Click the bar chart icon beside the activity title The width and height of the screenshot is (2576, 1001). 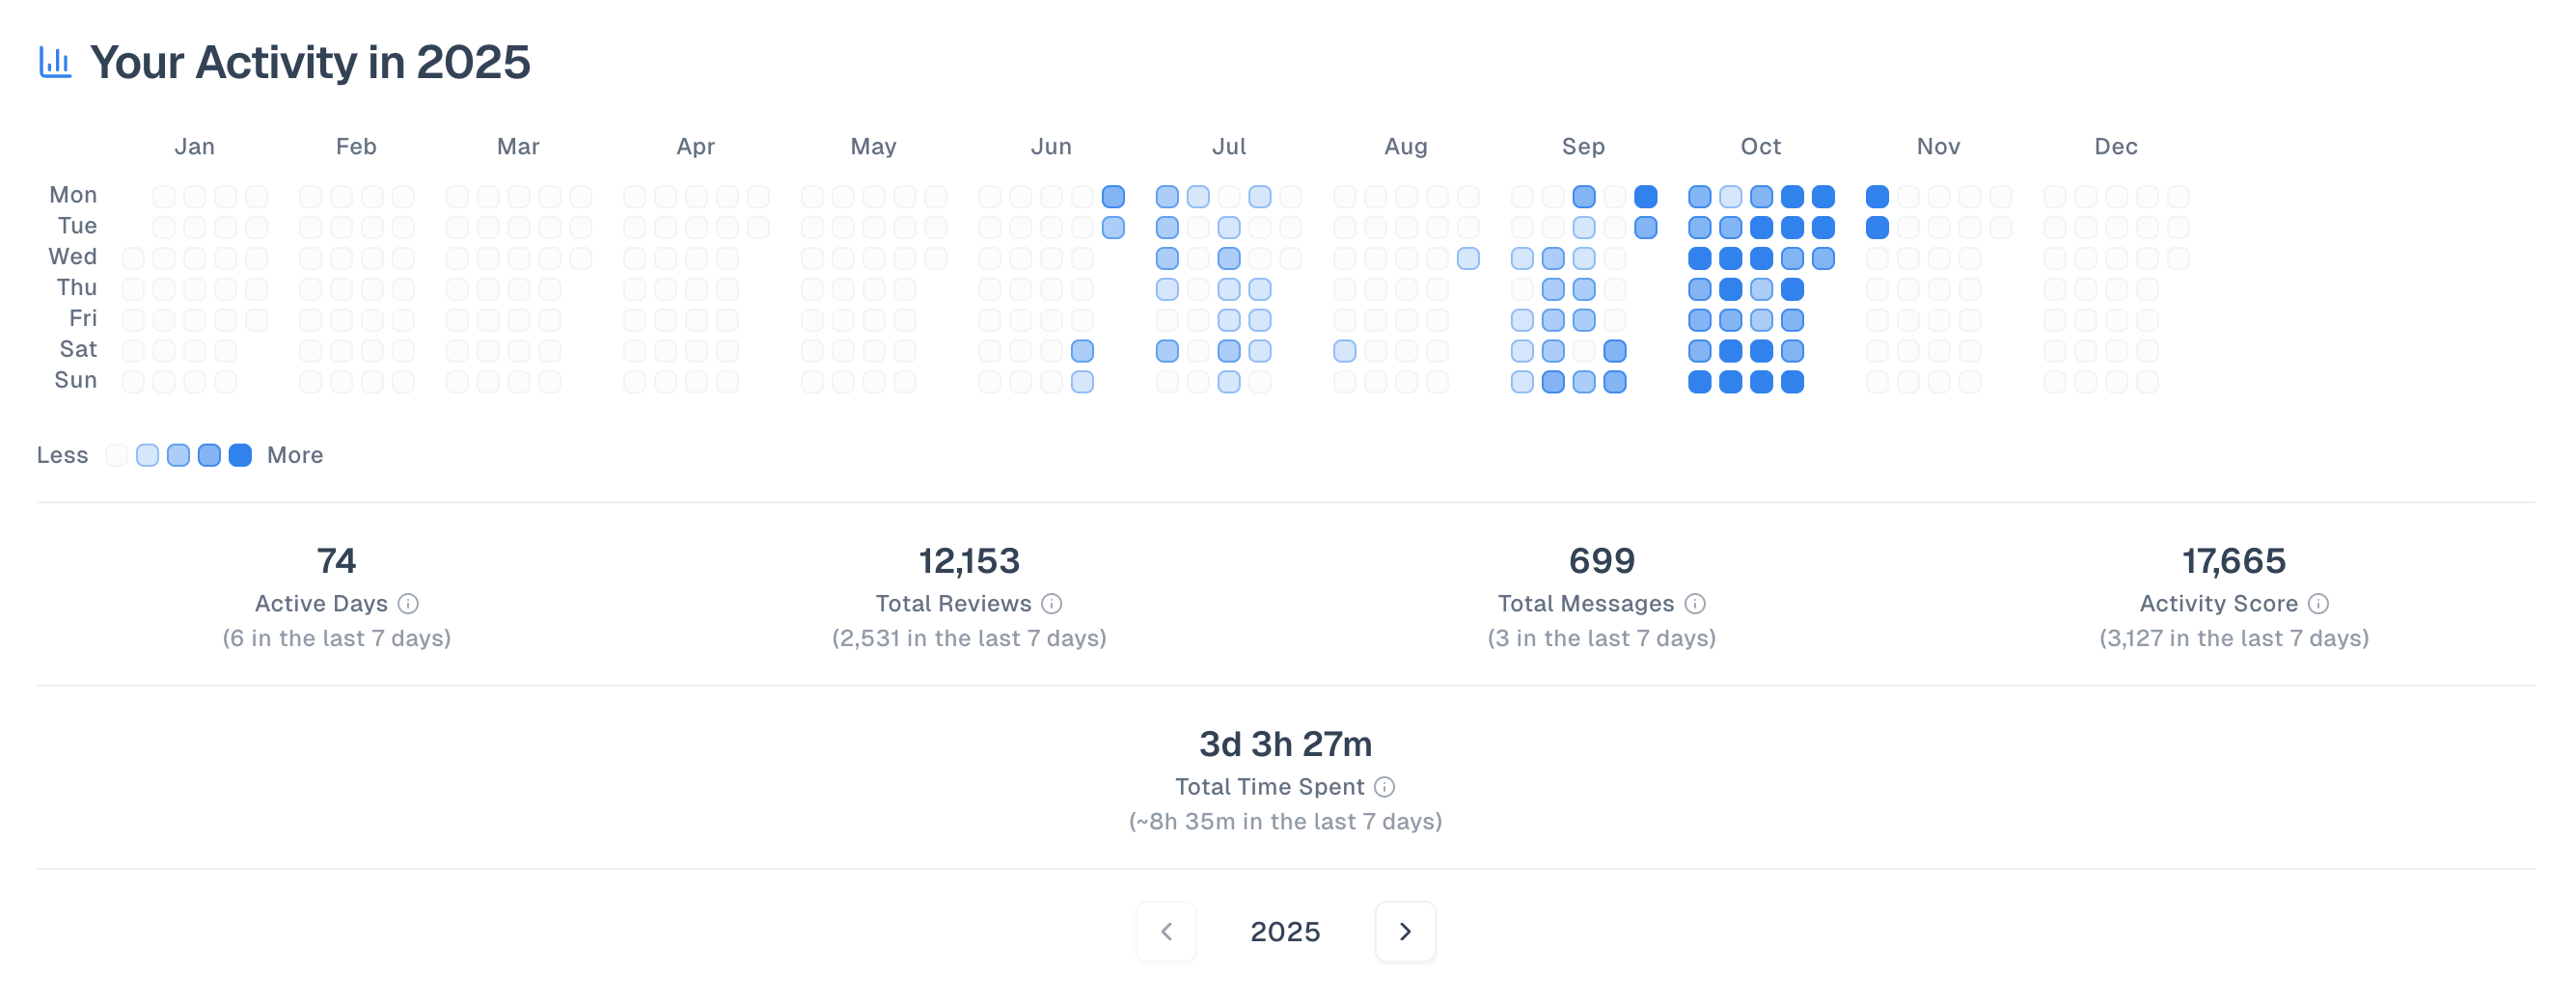[x=55, y=62]
